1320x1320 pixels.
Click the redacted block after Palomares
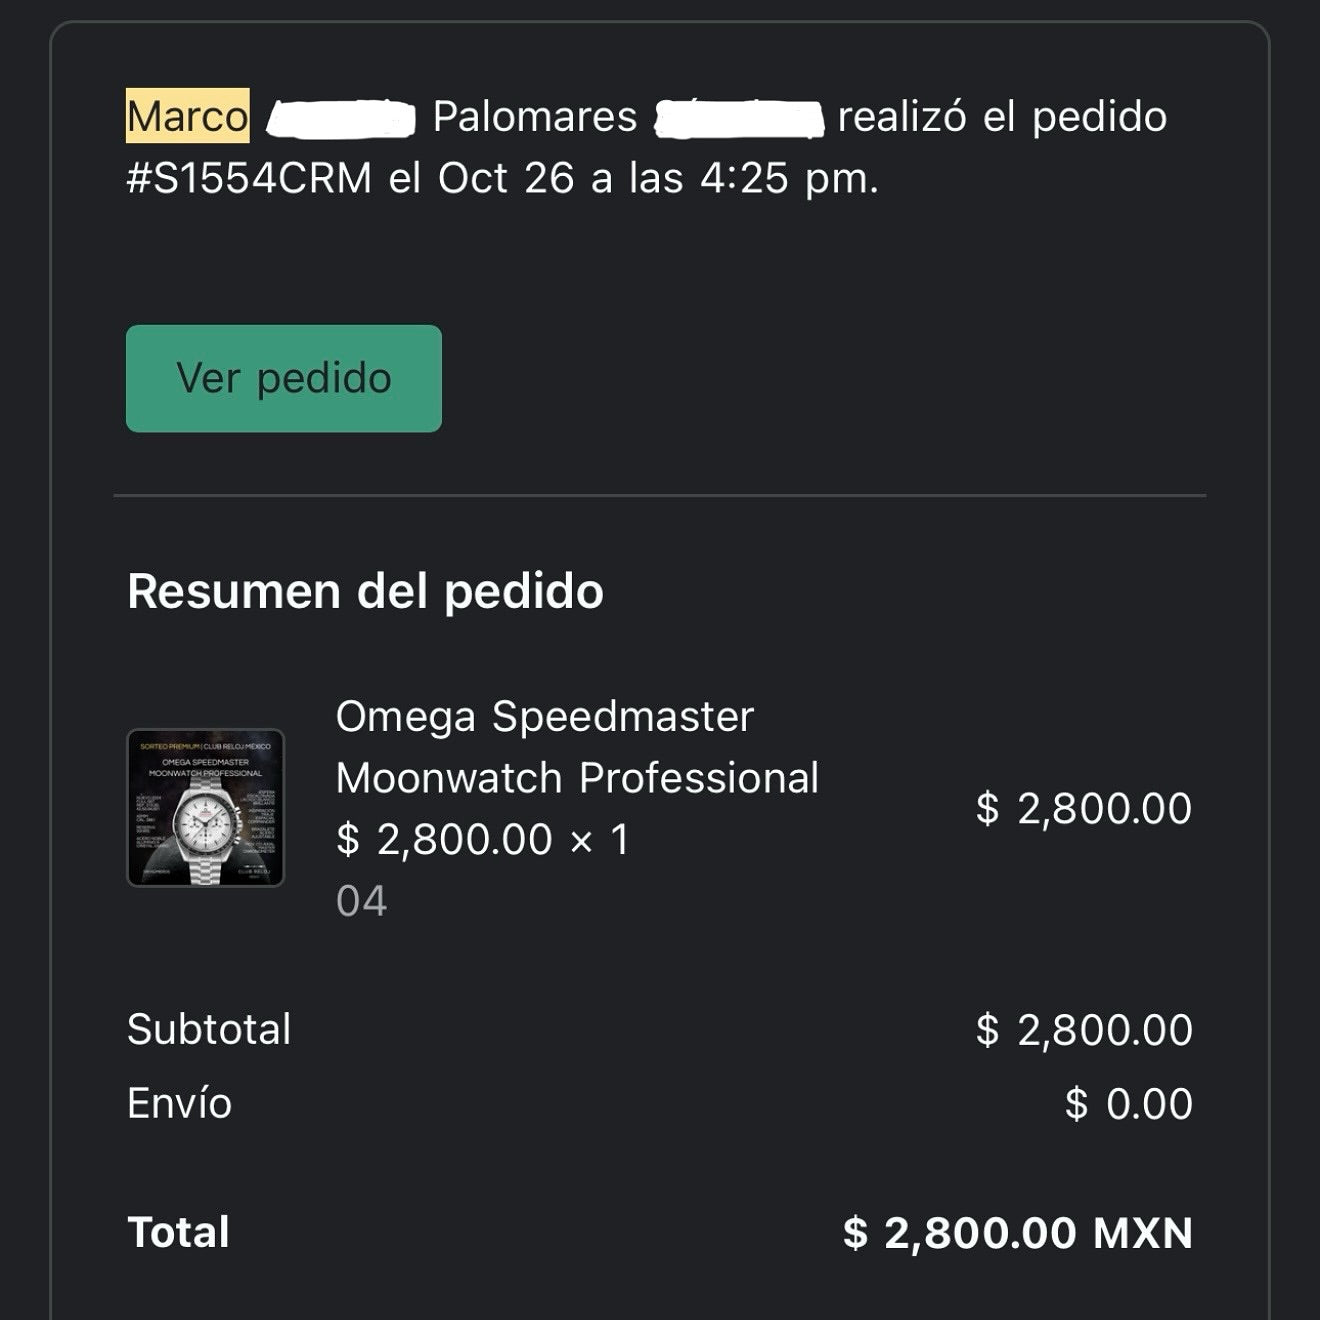[x=739, y=118]
